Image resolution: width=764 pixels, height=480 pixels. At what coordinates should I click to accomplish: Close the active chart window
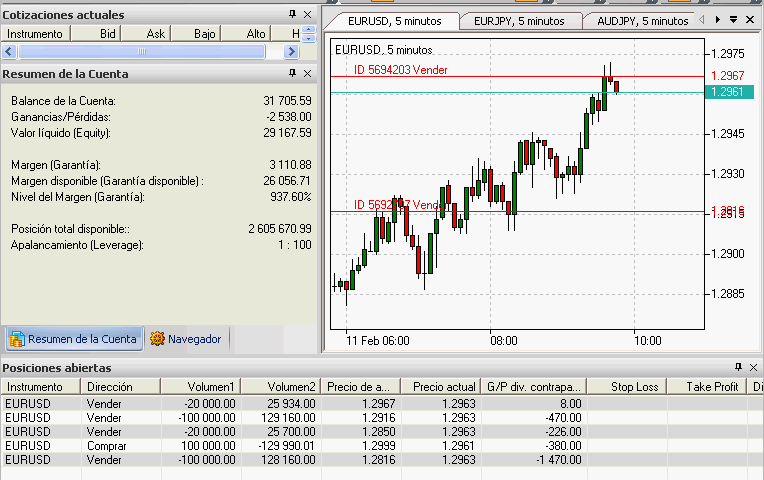coord(750,19)
